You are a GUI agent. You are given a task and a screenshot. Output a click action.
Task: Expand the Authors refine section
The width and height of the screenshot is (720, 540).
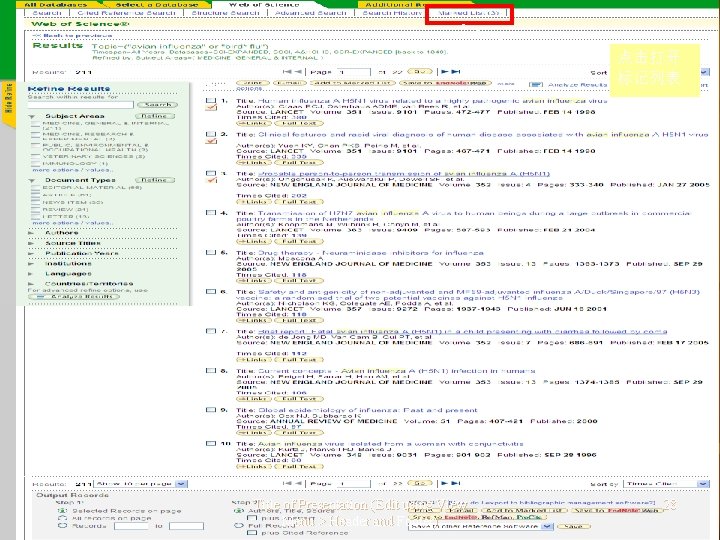tap(31, 233)
